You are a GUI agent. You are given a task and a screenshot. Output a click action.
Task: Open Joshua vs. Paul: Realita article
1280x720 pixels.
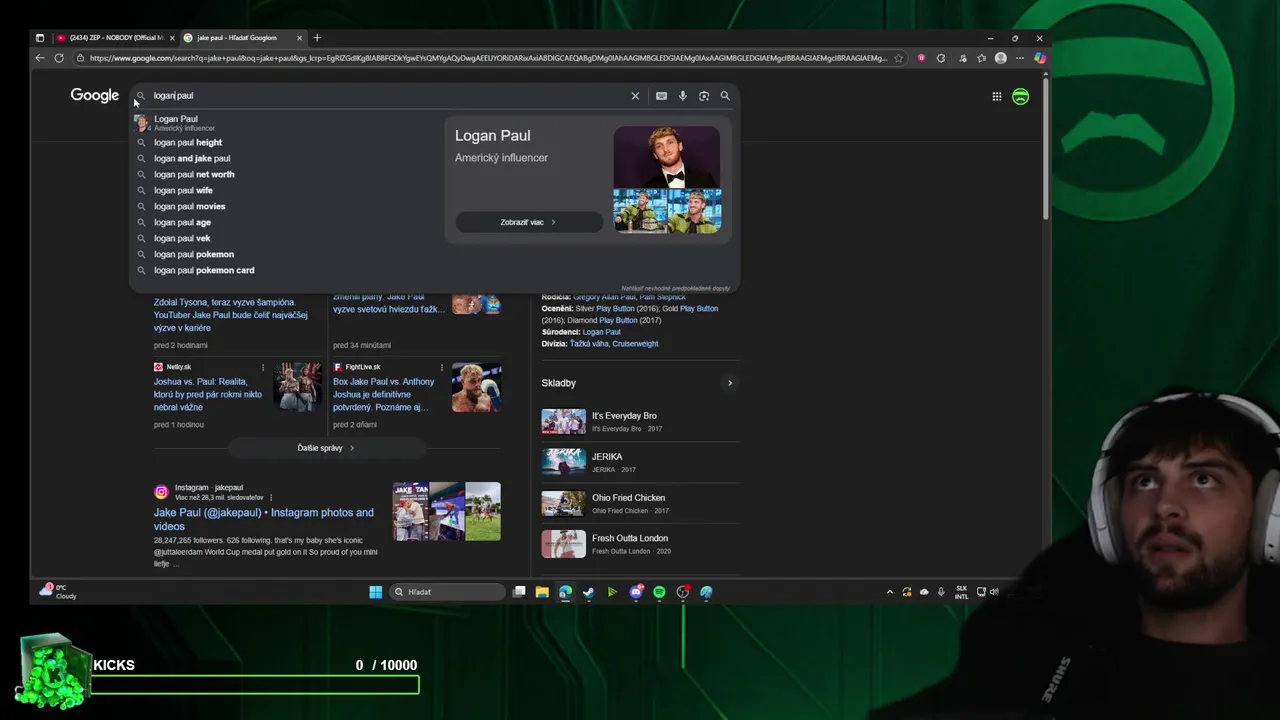click(x=209, y=394)
